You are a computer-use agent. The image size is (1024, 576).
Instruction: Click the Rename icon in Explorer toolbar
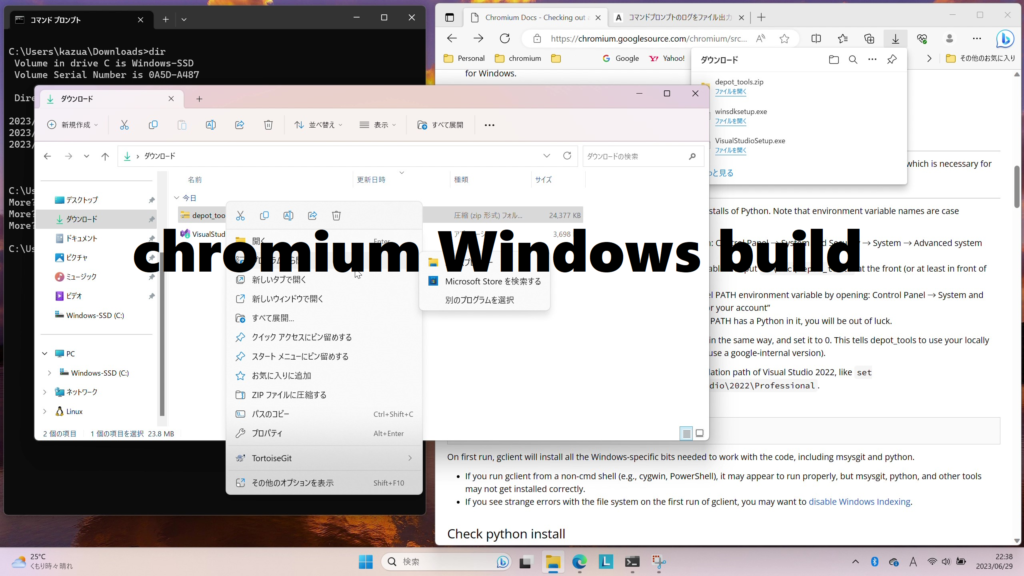coord(211,124)
